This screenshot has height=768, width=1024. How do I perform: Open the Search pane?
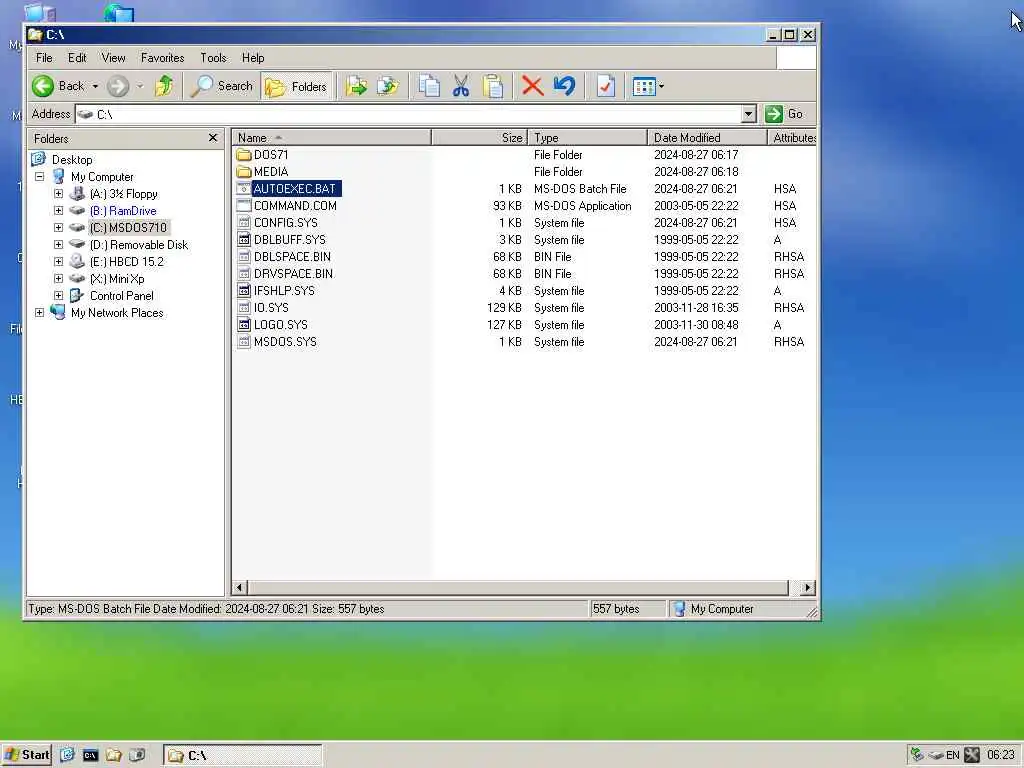221,86
